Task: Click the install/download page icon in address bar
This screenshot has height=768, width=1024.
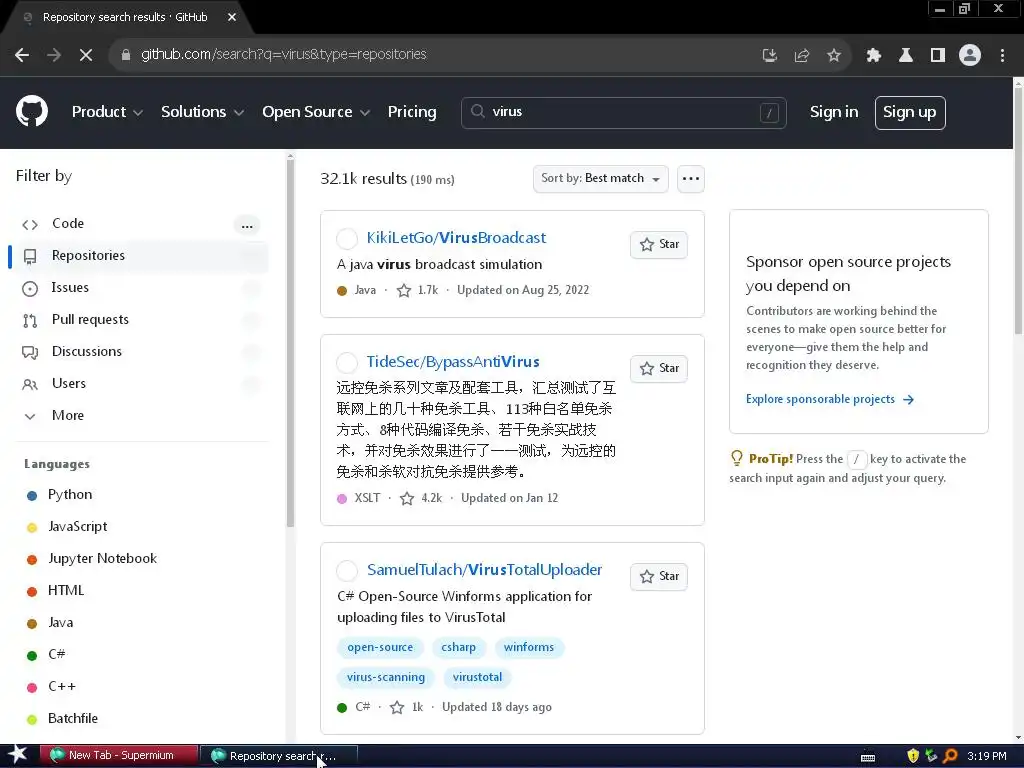Action: (770, 56)
